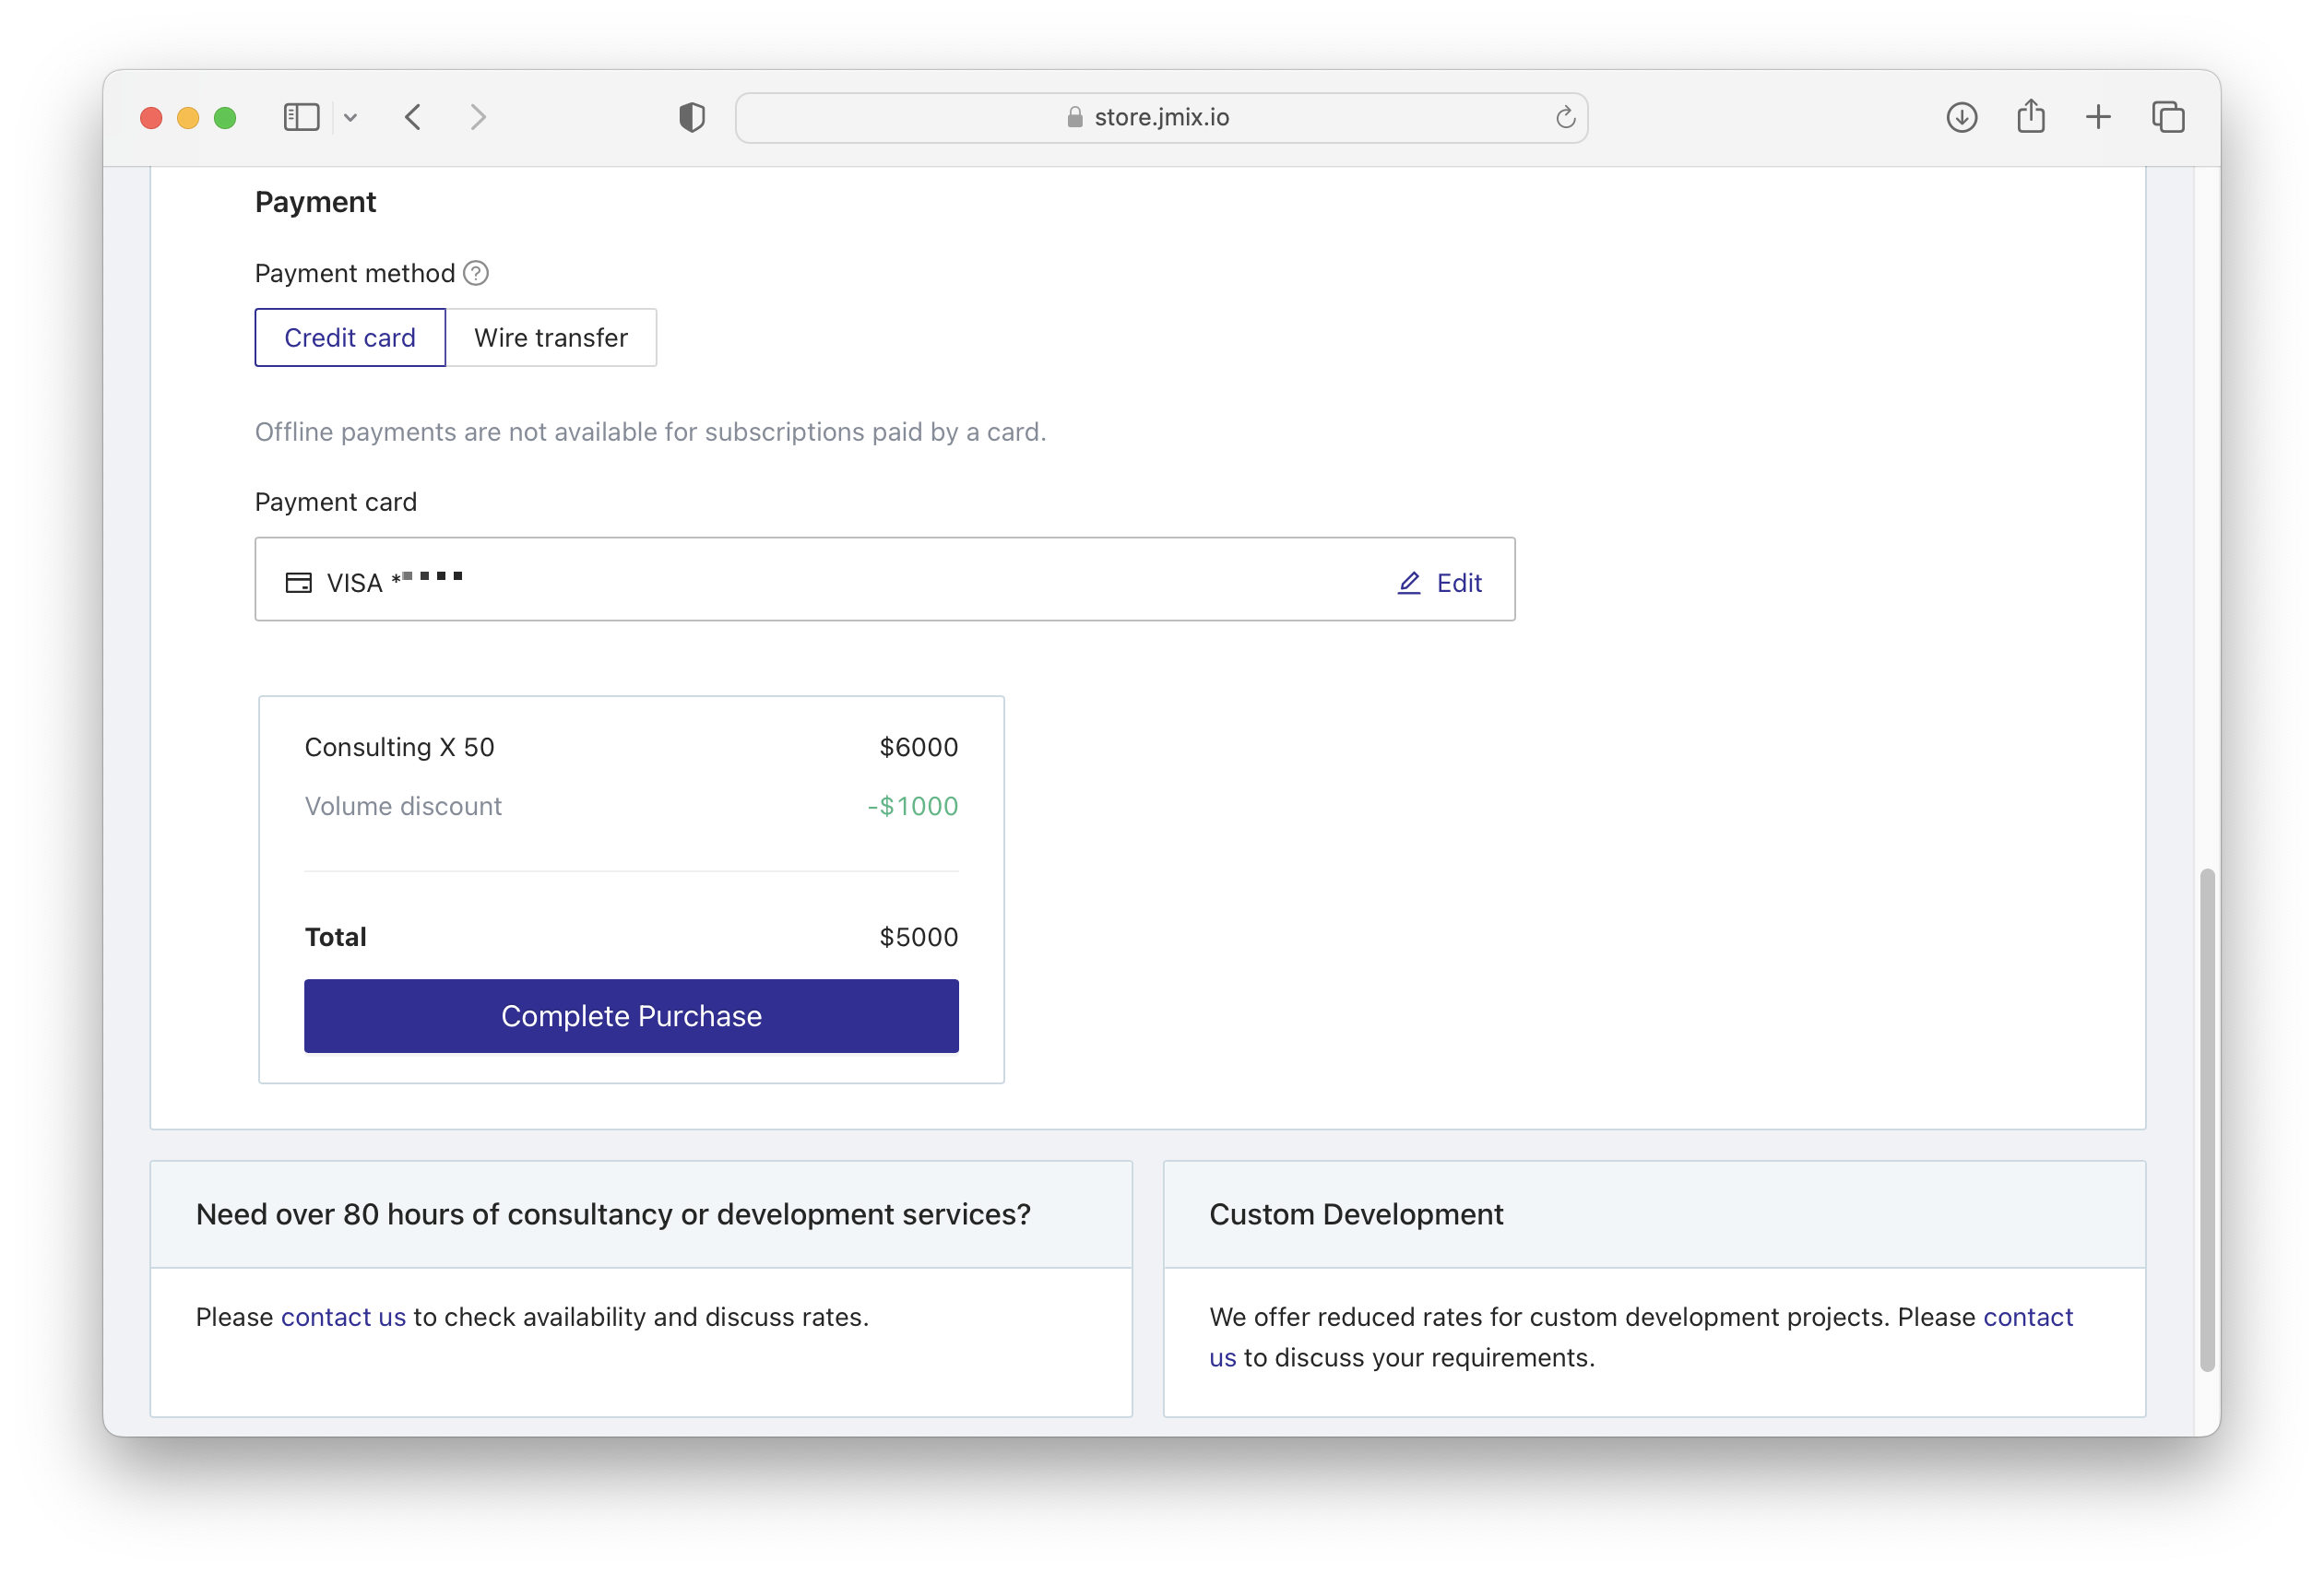Open a new tab with the plus icon
Viewport: 2324px width, 1573px height.
2099,117
